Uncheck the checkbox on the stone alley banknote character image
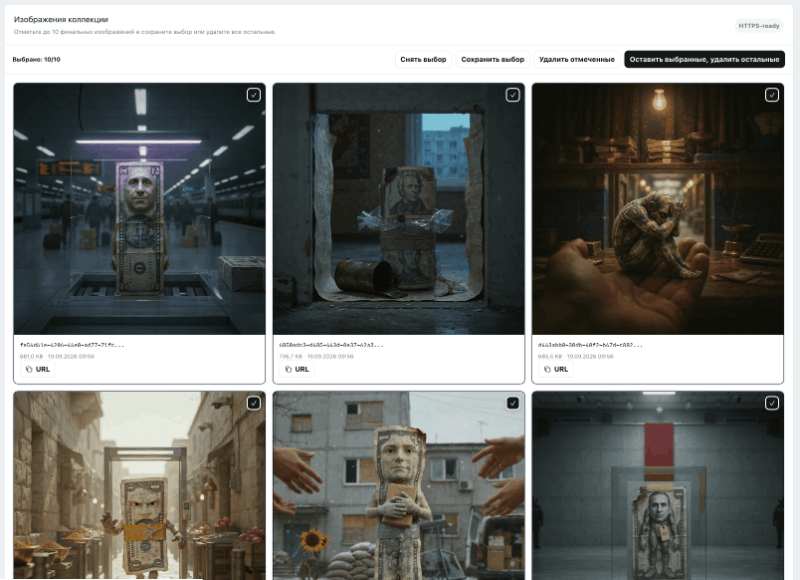 (254, 404)
